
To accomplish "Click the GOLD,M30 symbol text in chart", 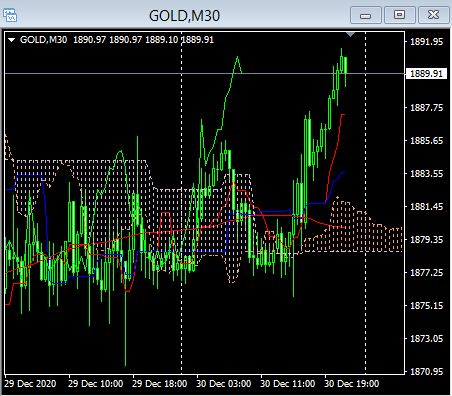I will tap(43, 40).
